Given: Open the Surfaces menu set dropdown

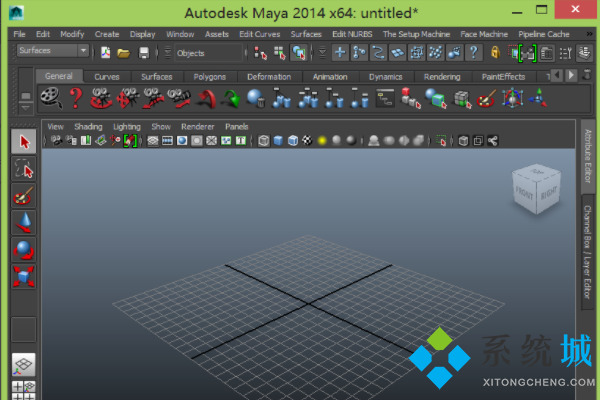Looking at the screenshot, I should tap(53, 52).
